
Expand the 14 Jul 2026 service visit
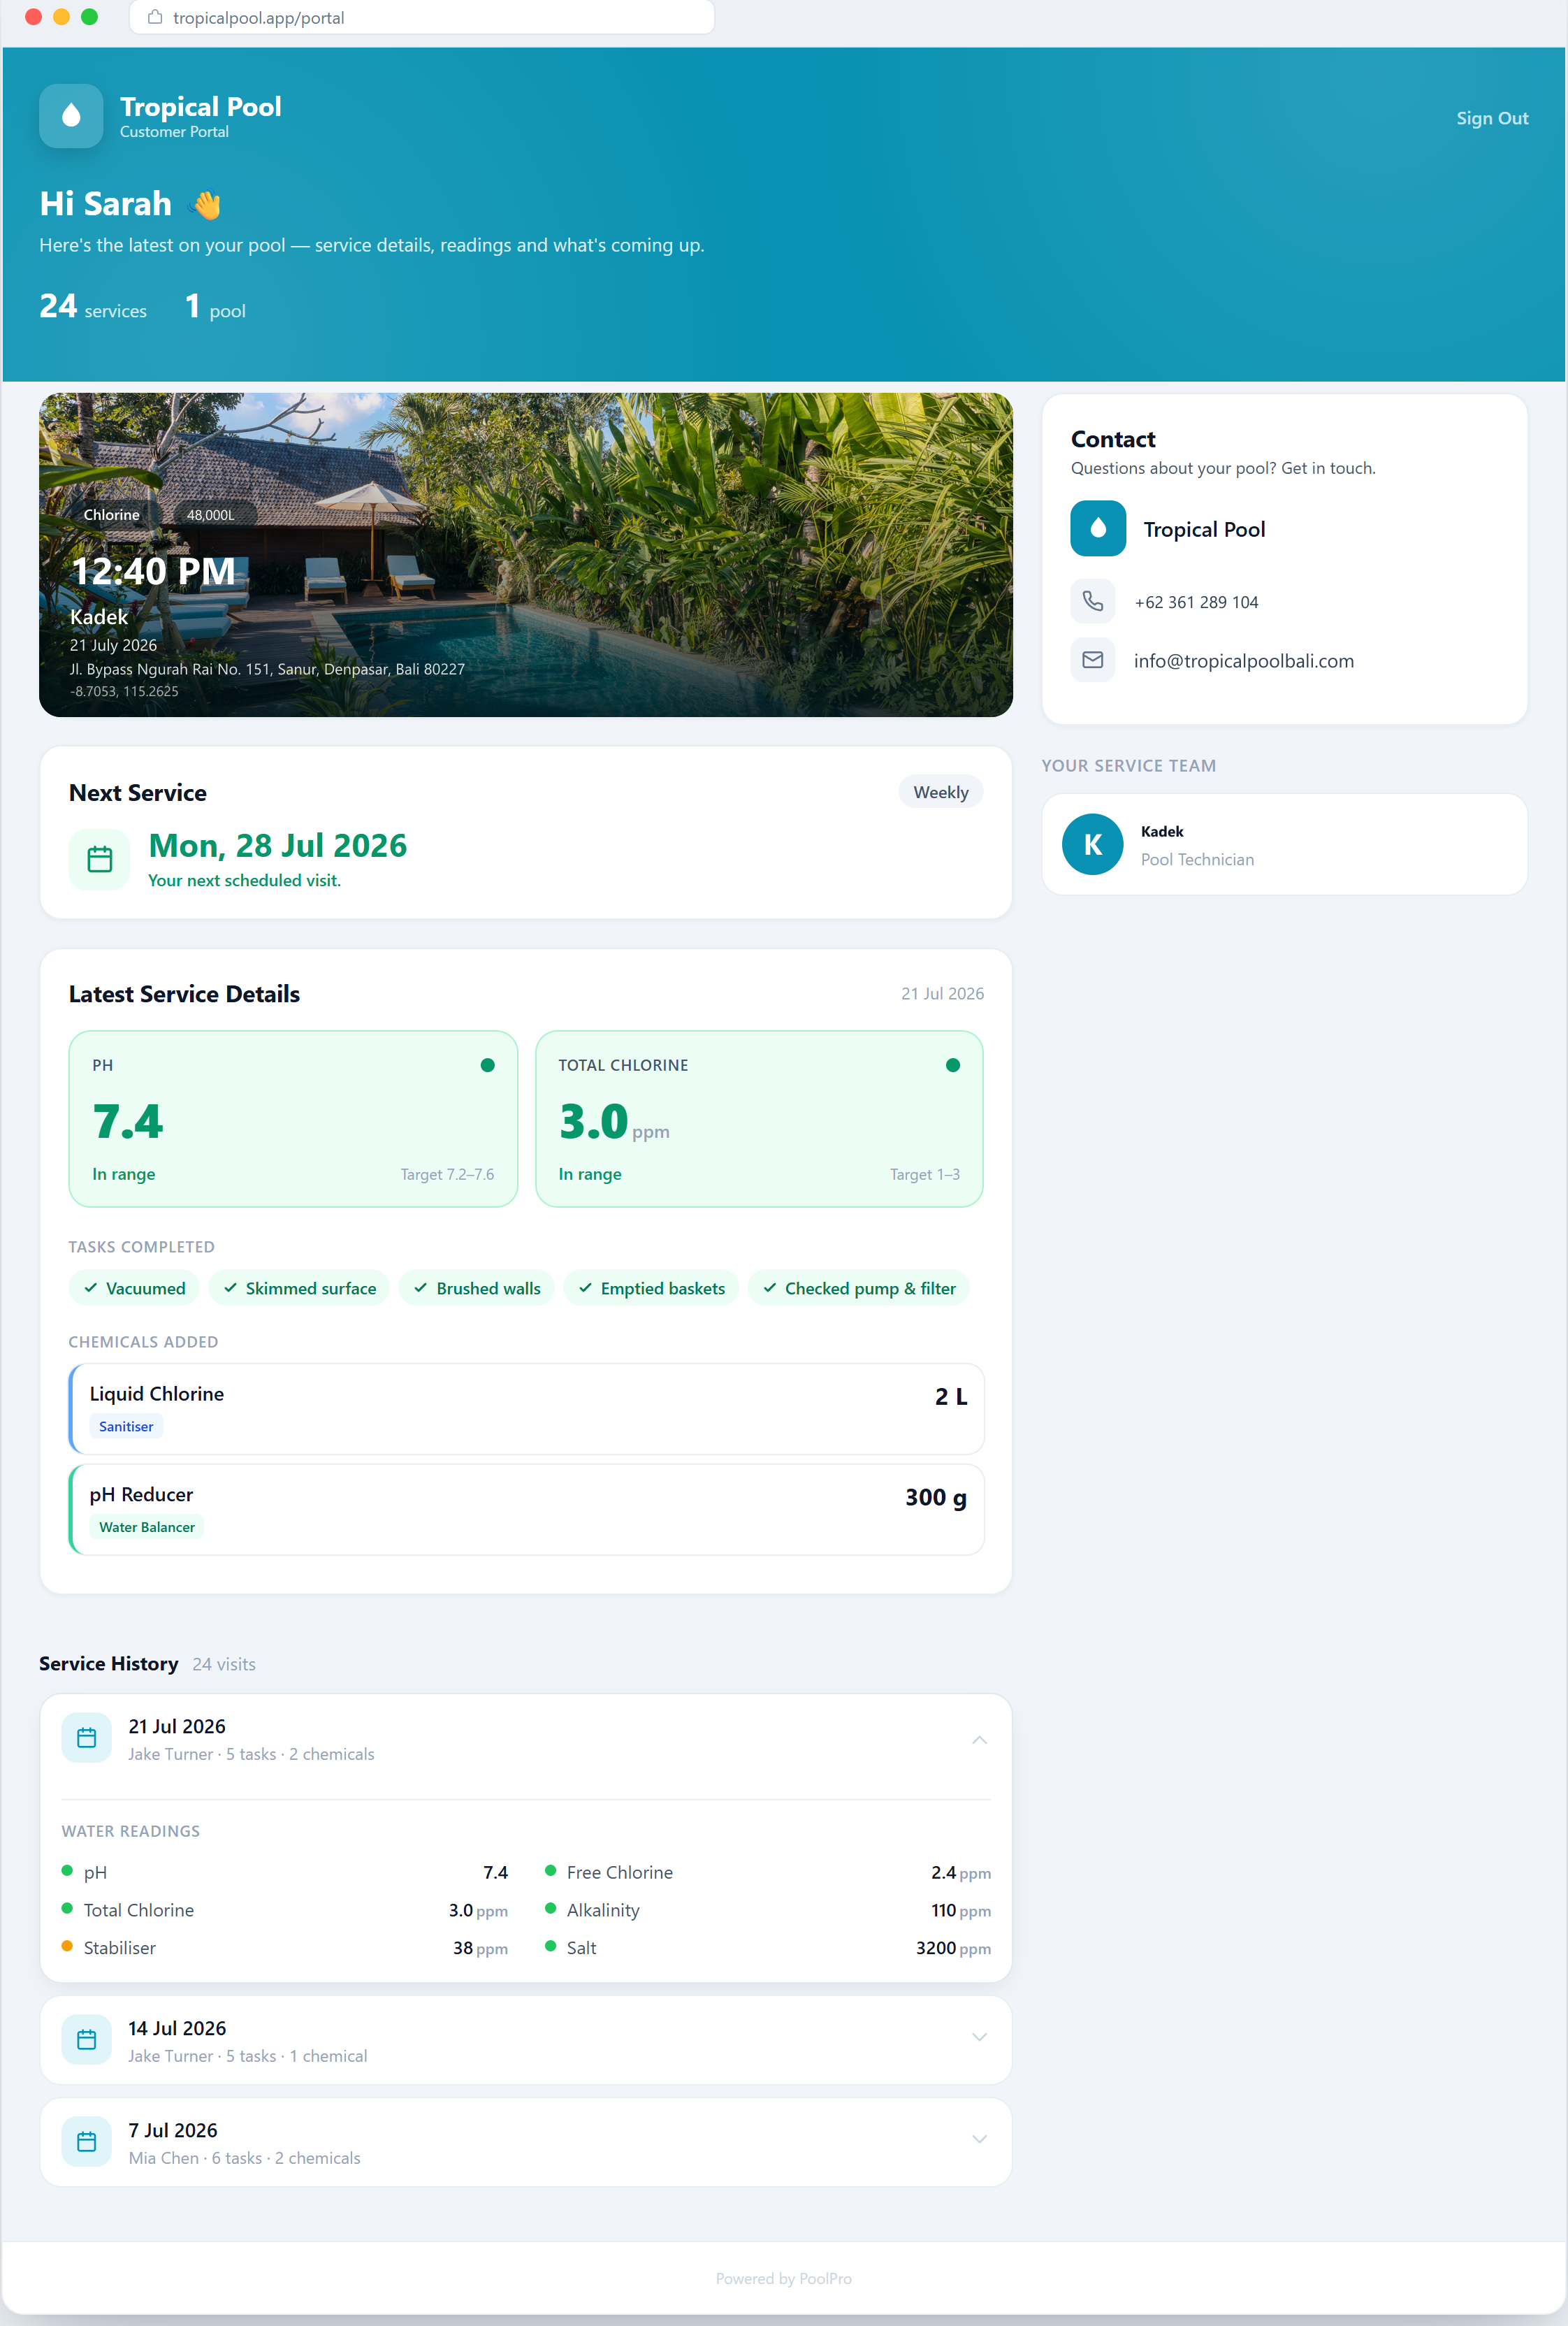point(980,2038)
